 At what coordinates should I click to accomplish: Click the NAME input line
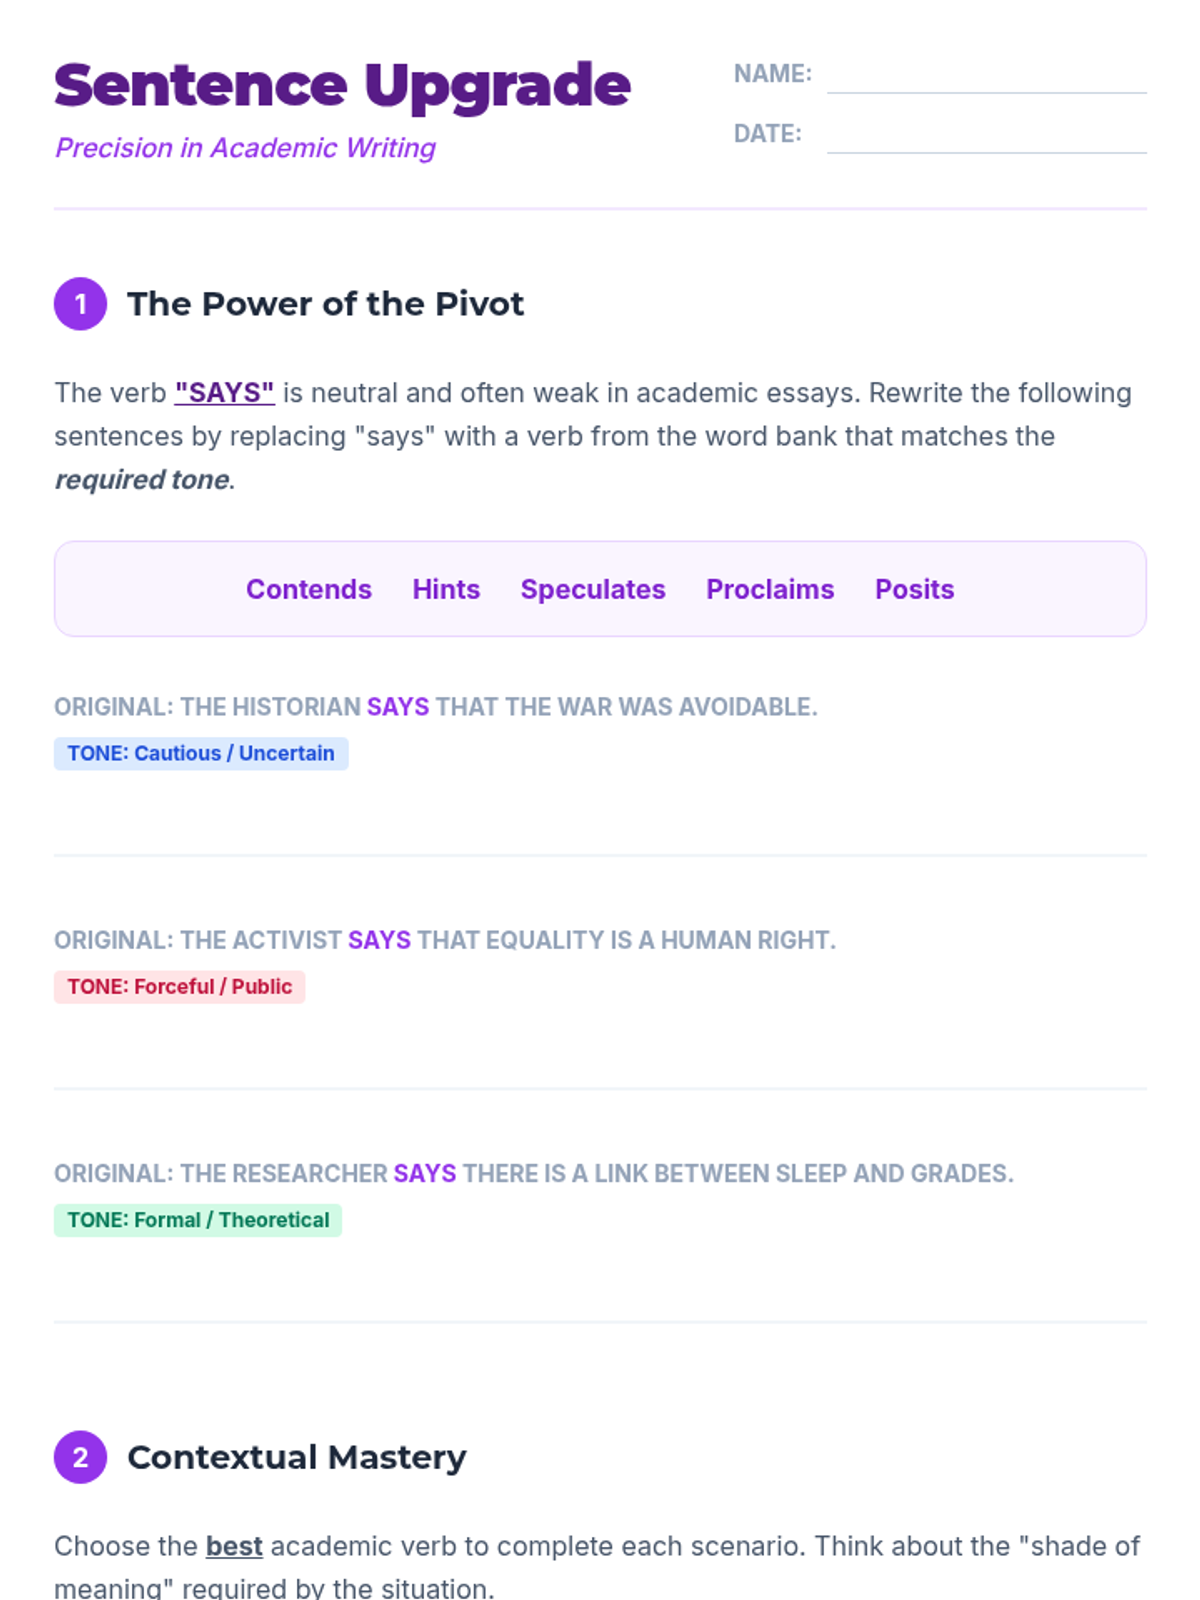[x=986, y=76]
